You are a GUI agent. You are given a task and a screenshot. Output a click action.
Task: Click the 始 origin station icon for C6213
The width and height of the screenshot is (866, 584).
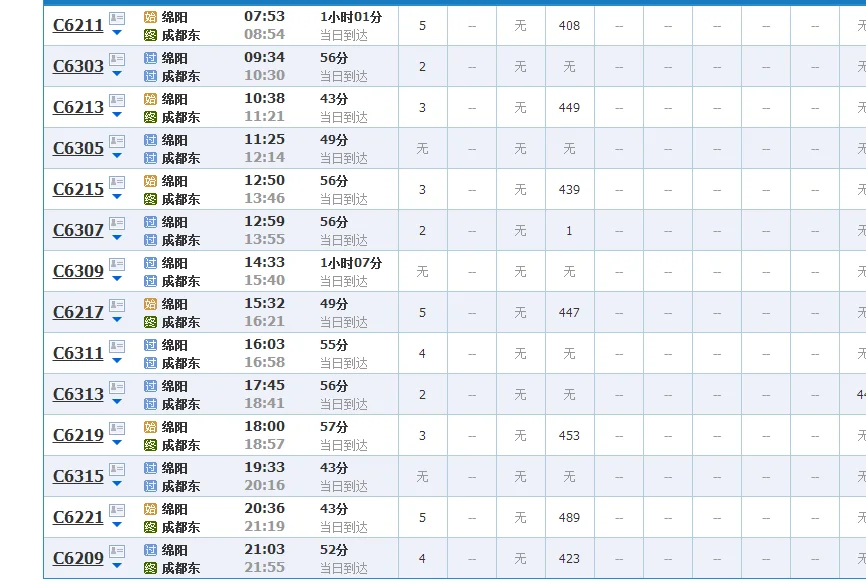(x=151, y=99)
